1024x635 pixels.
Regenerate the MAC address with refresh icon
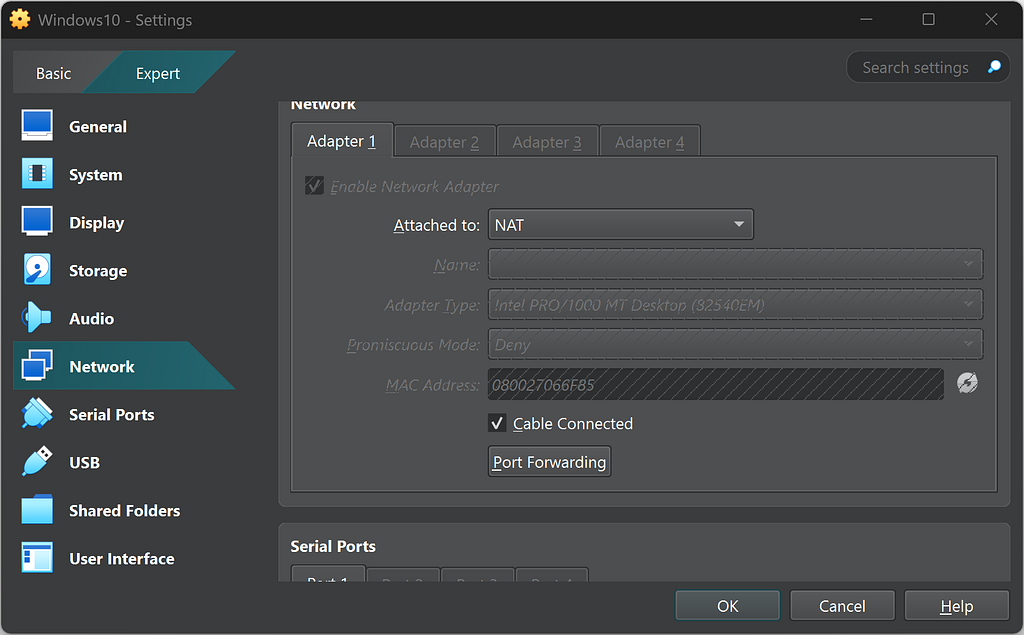pyautogui.click(x=966, y=383)
